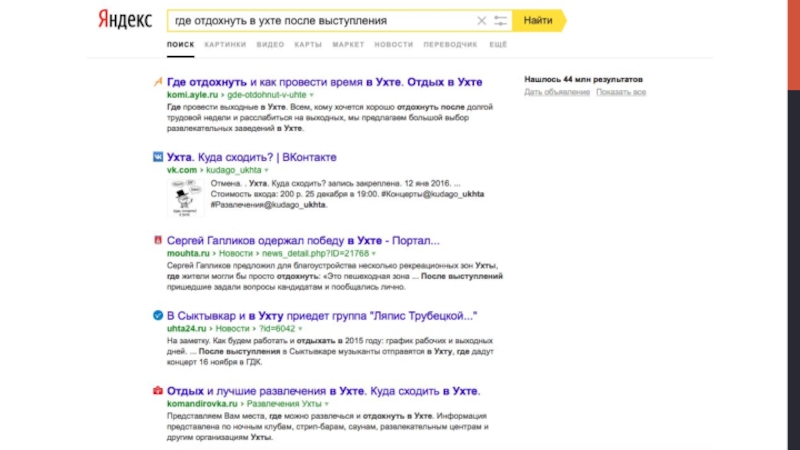Open mouhta.ru Новости breadcrumb
This screenshot has width=800, height=450.
236,253
